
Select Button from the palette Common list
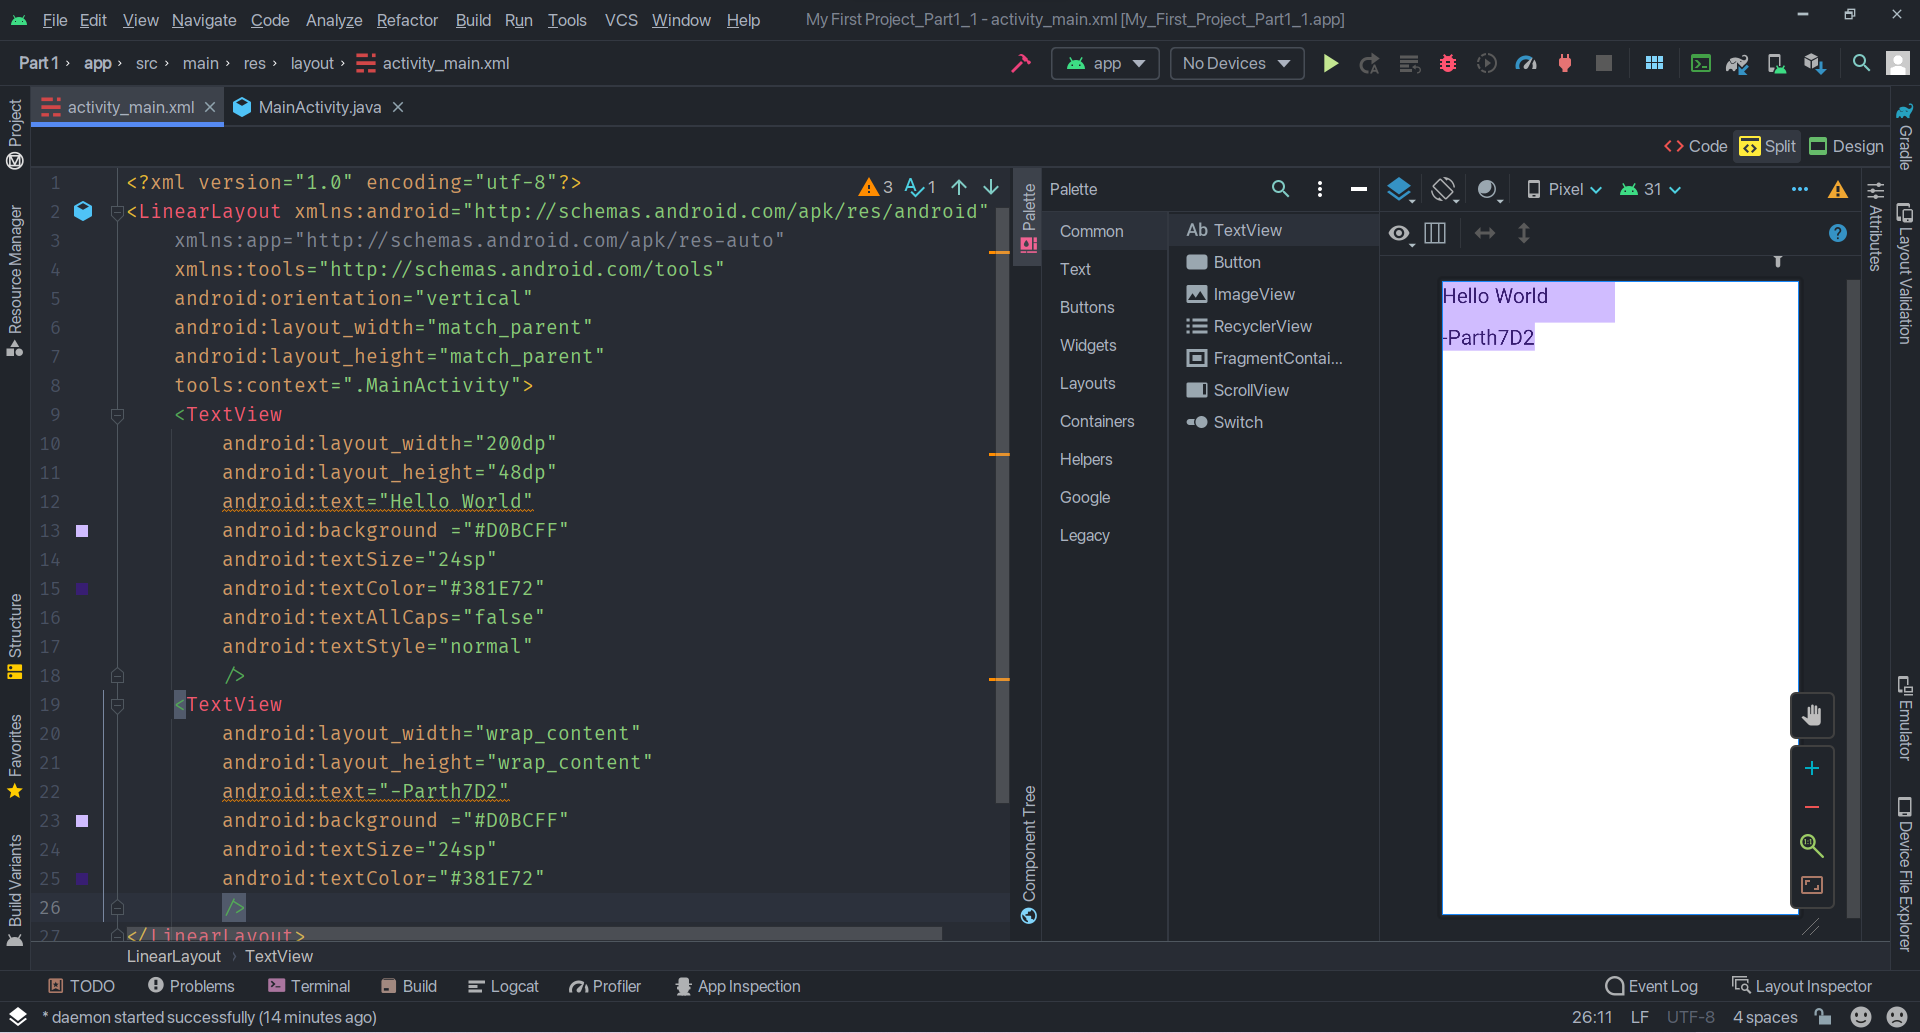pyautogui.click(x=1235, y=262)
